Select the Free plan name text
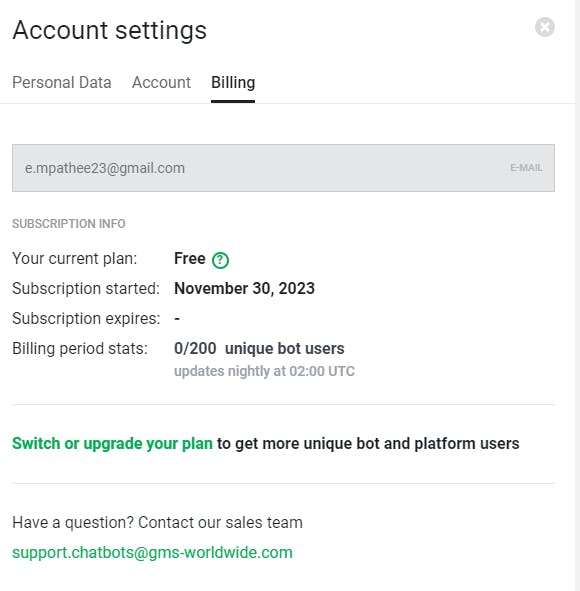The height and width of the screenshot is (591, 580). pos(190,259)
